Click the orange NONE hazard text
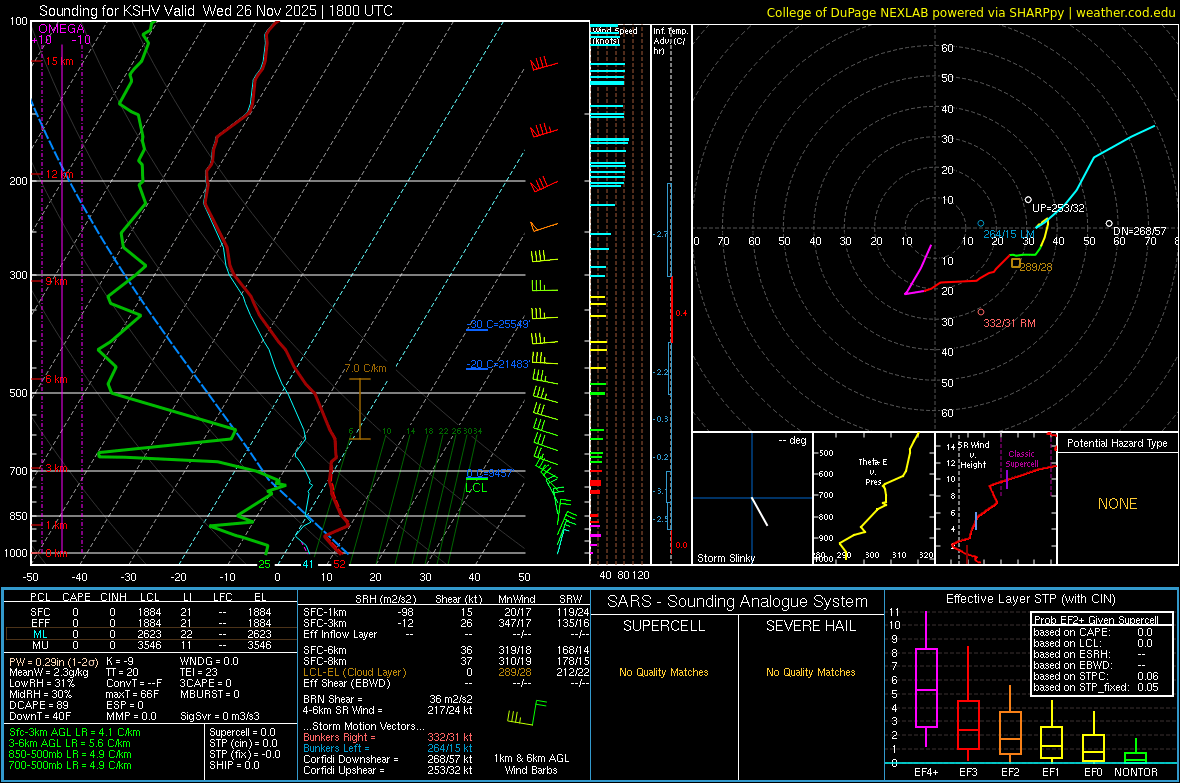 click(1117, 504)
